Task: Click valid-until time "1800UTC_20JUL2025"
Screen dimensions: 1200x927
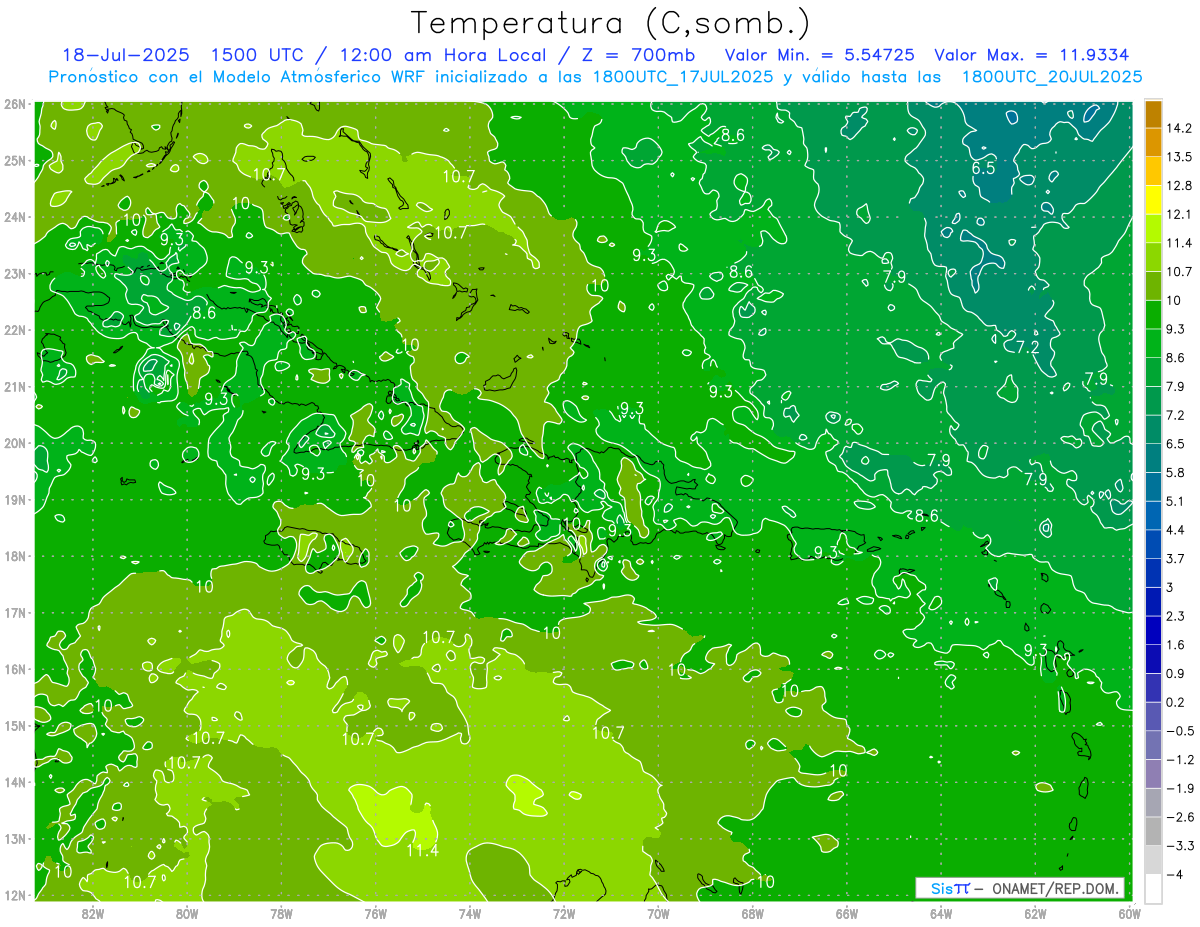Action: 1052,77
